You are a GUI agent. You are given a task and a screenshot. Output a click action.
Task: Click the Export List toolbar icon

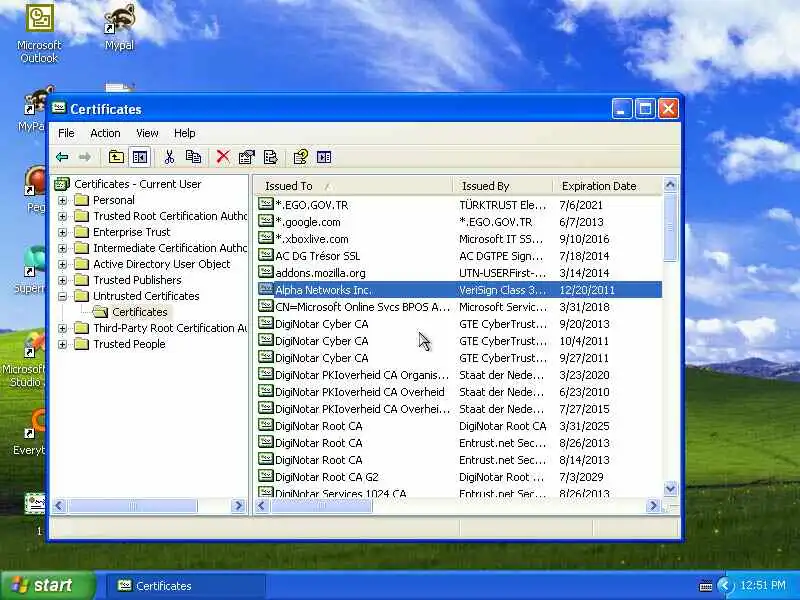(x=270, y=157)
